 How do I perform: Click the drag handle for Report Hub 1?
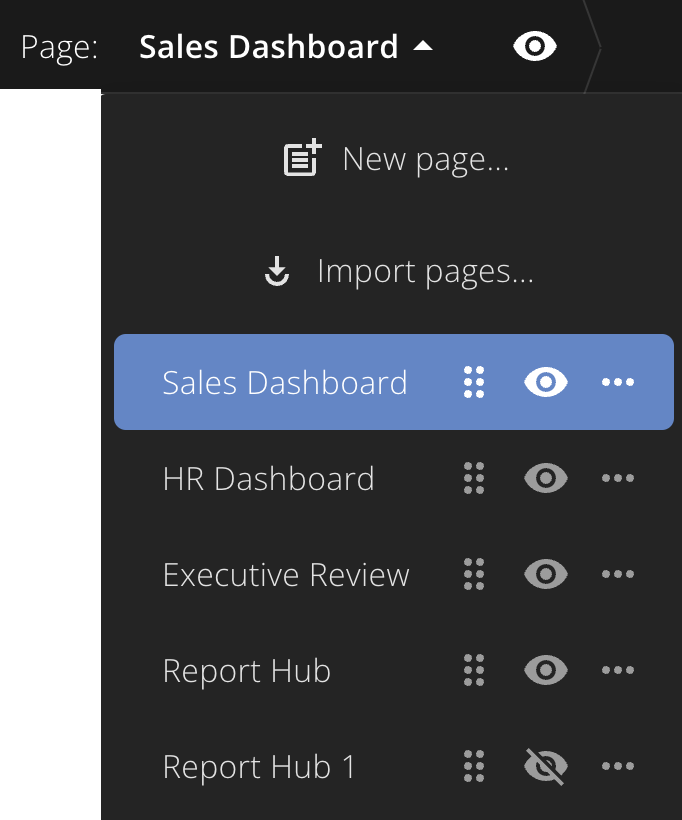474,766
